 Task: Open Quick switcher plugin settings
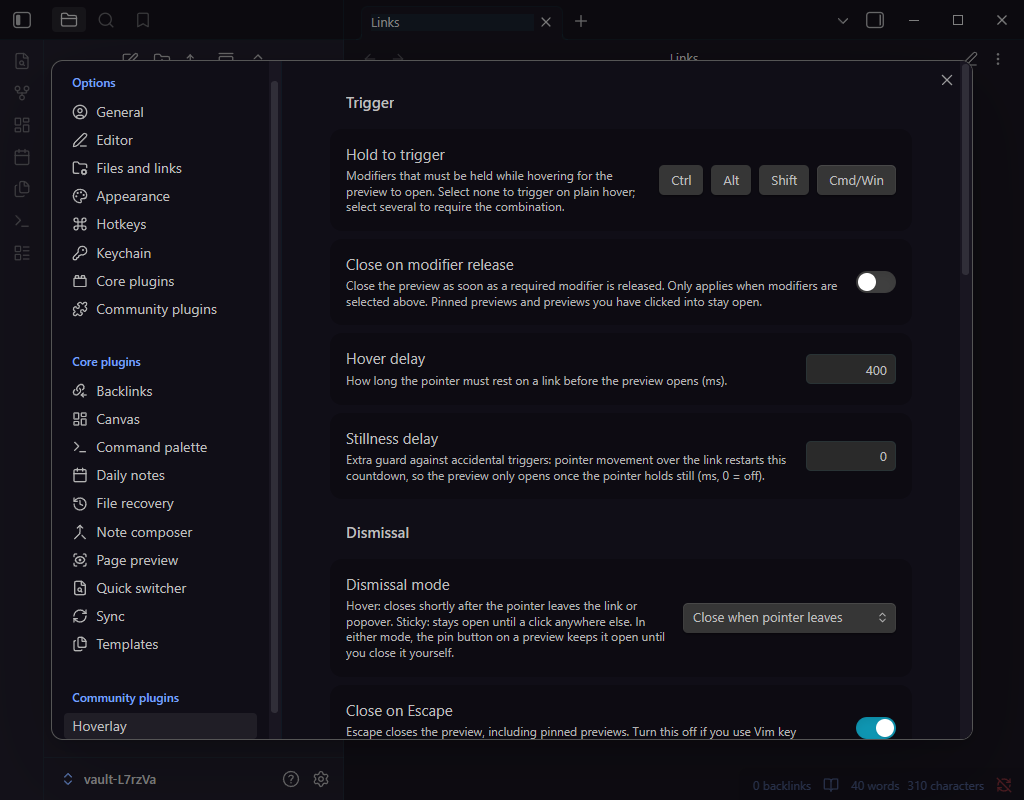(161, 588)
